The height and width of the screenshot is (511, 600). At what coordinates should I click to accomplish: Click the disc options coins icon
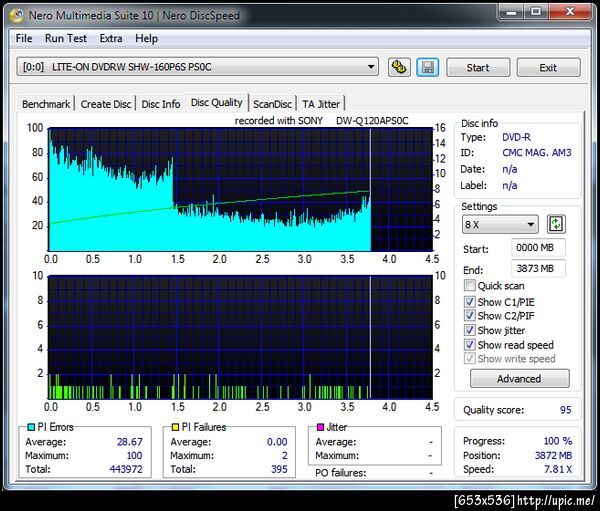pyautogui.click(x=399, y=67)
